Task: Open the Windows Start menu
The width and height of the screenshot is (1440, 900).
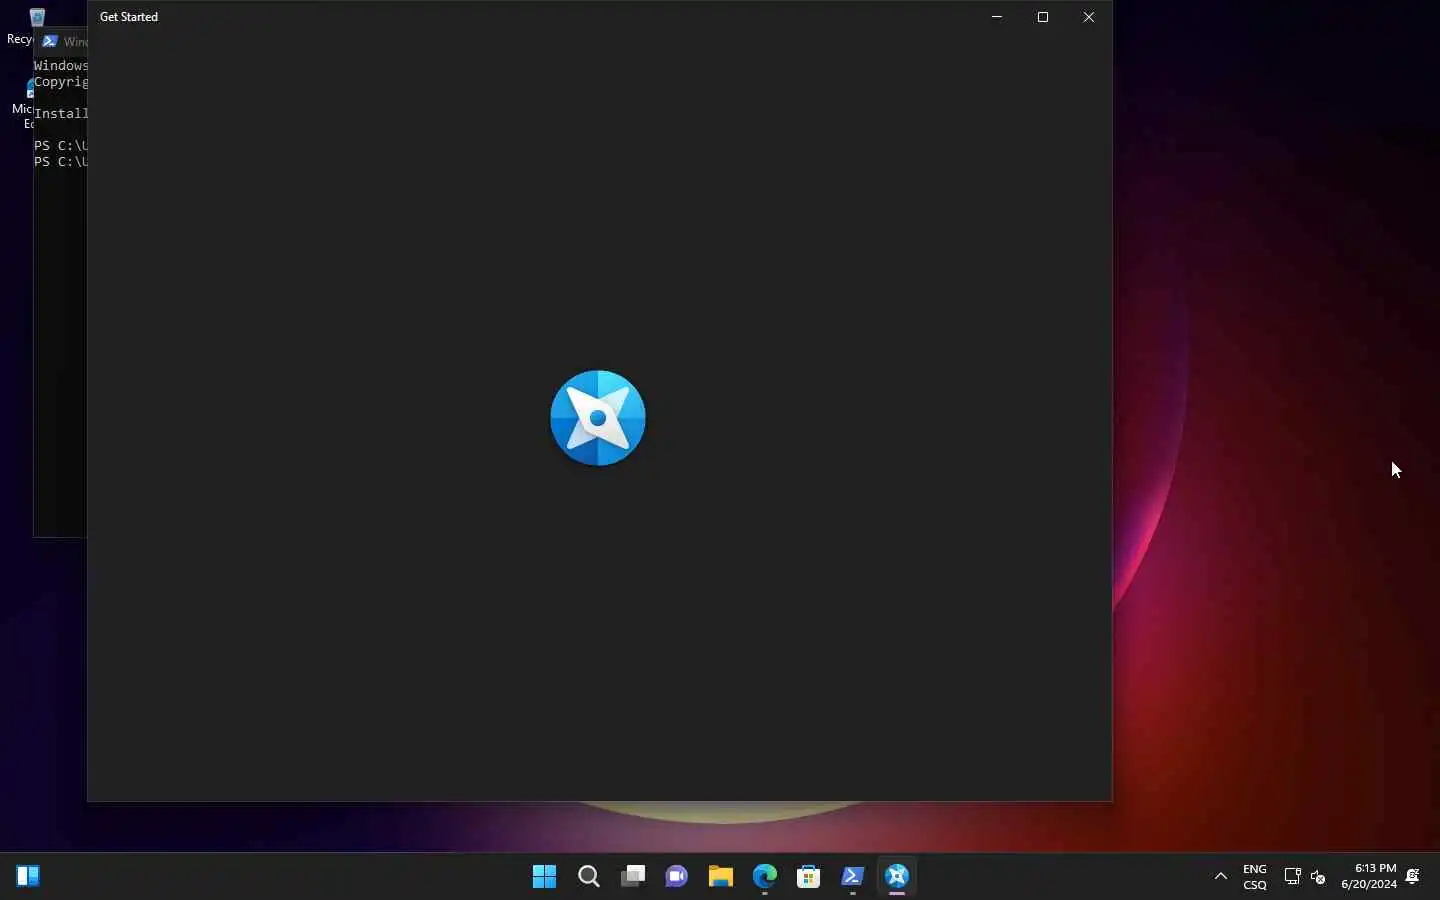Action: [x=545, y=877]
